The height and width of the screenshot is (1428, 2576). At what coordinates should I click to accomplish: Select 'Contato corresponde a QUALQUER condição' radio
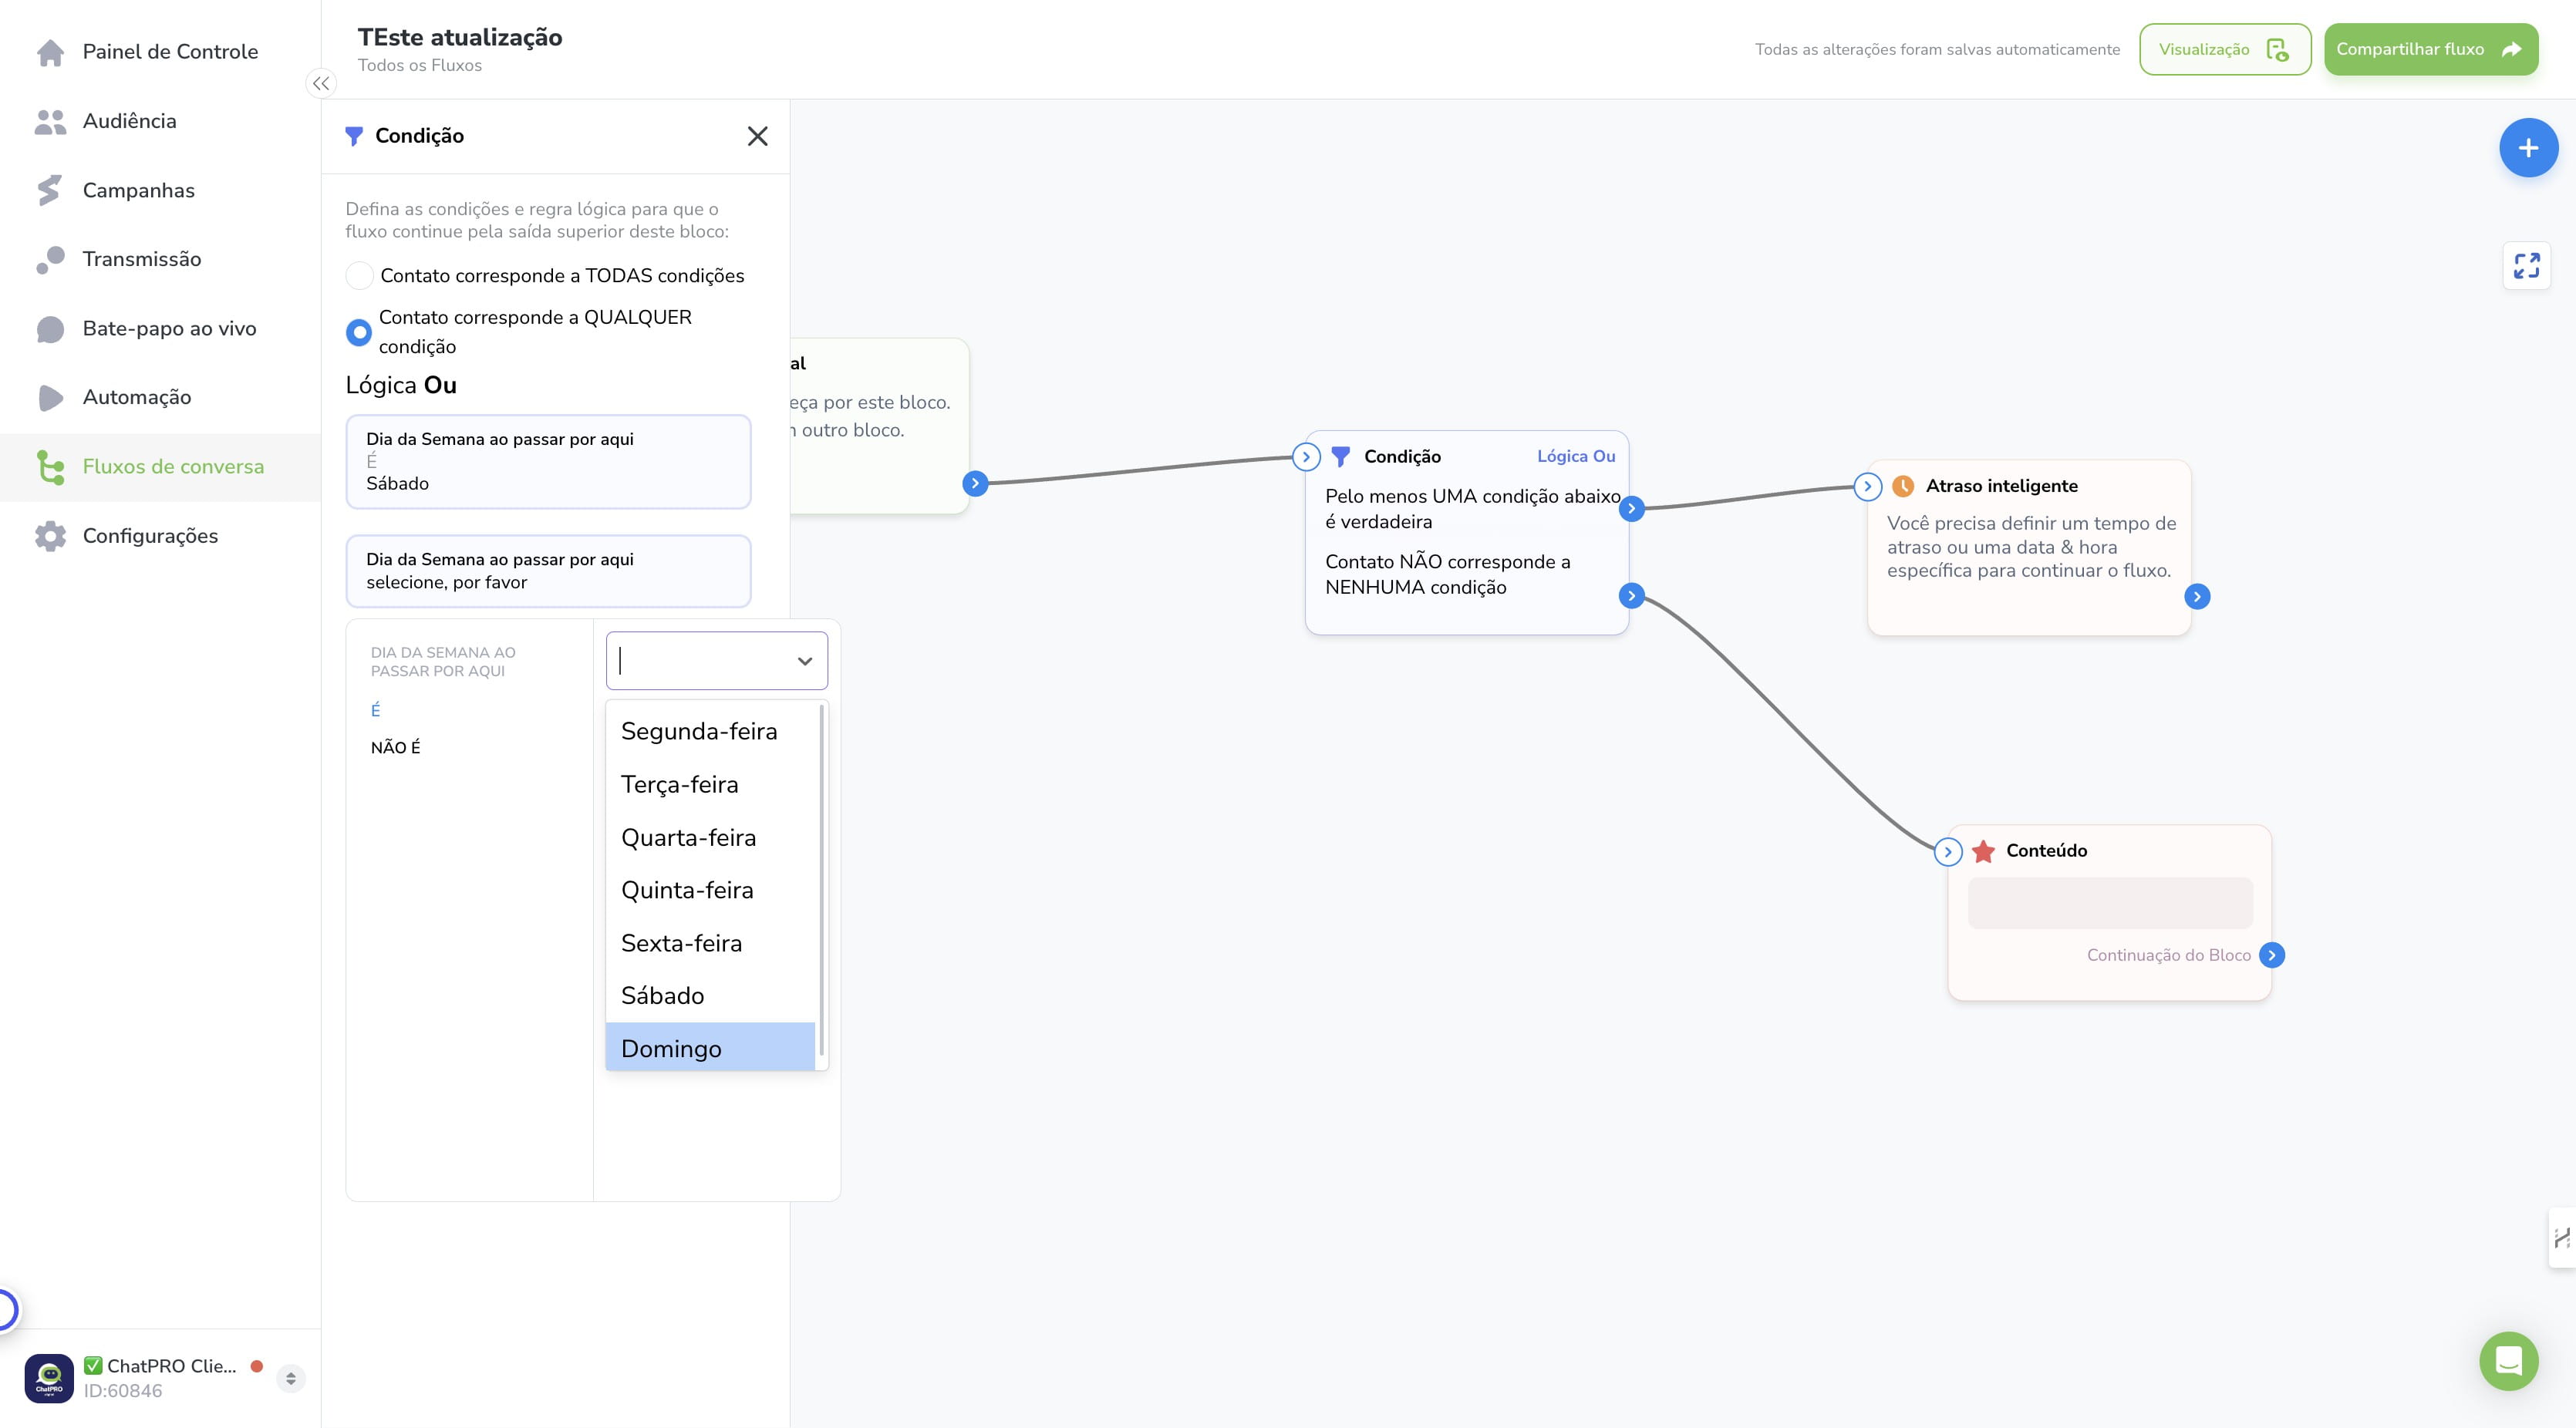click(359, 332)
